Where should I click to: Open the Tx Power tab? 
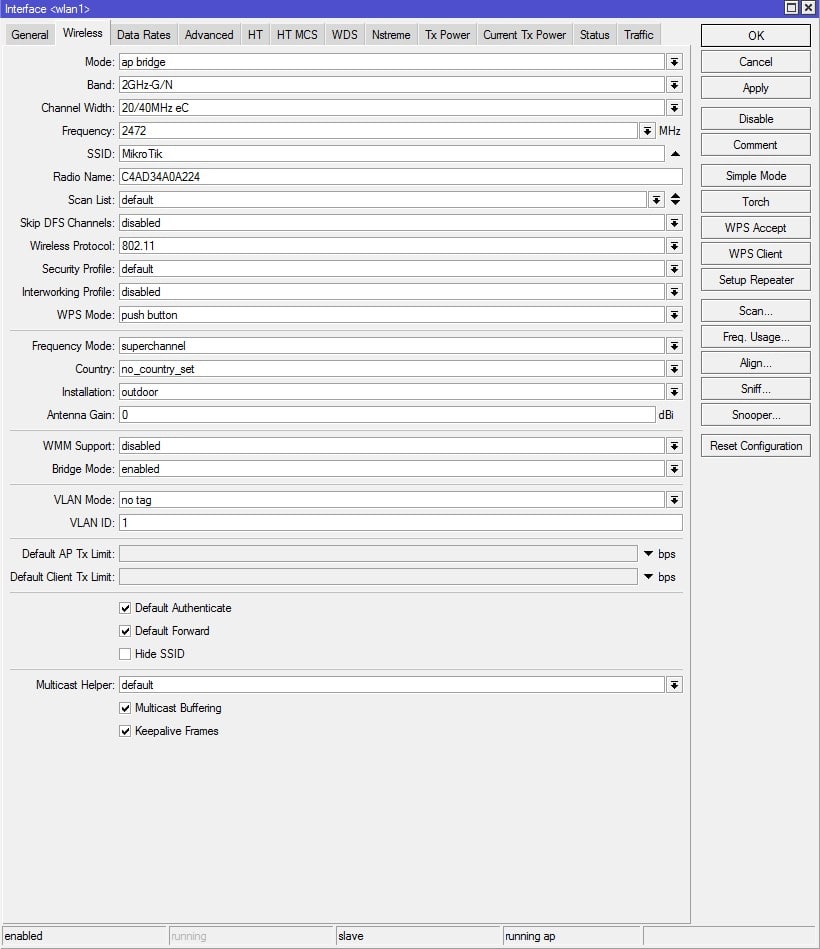coord(447,34)
